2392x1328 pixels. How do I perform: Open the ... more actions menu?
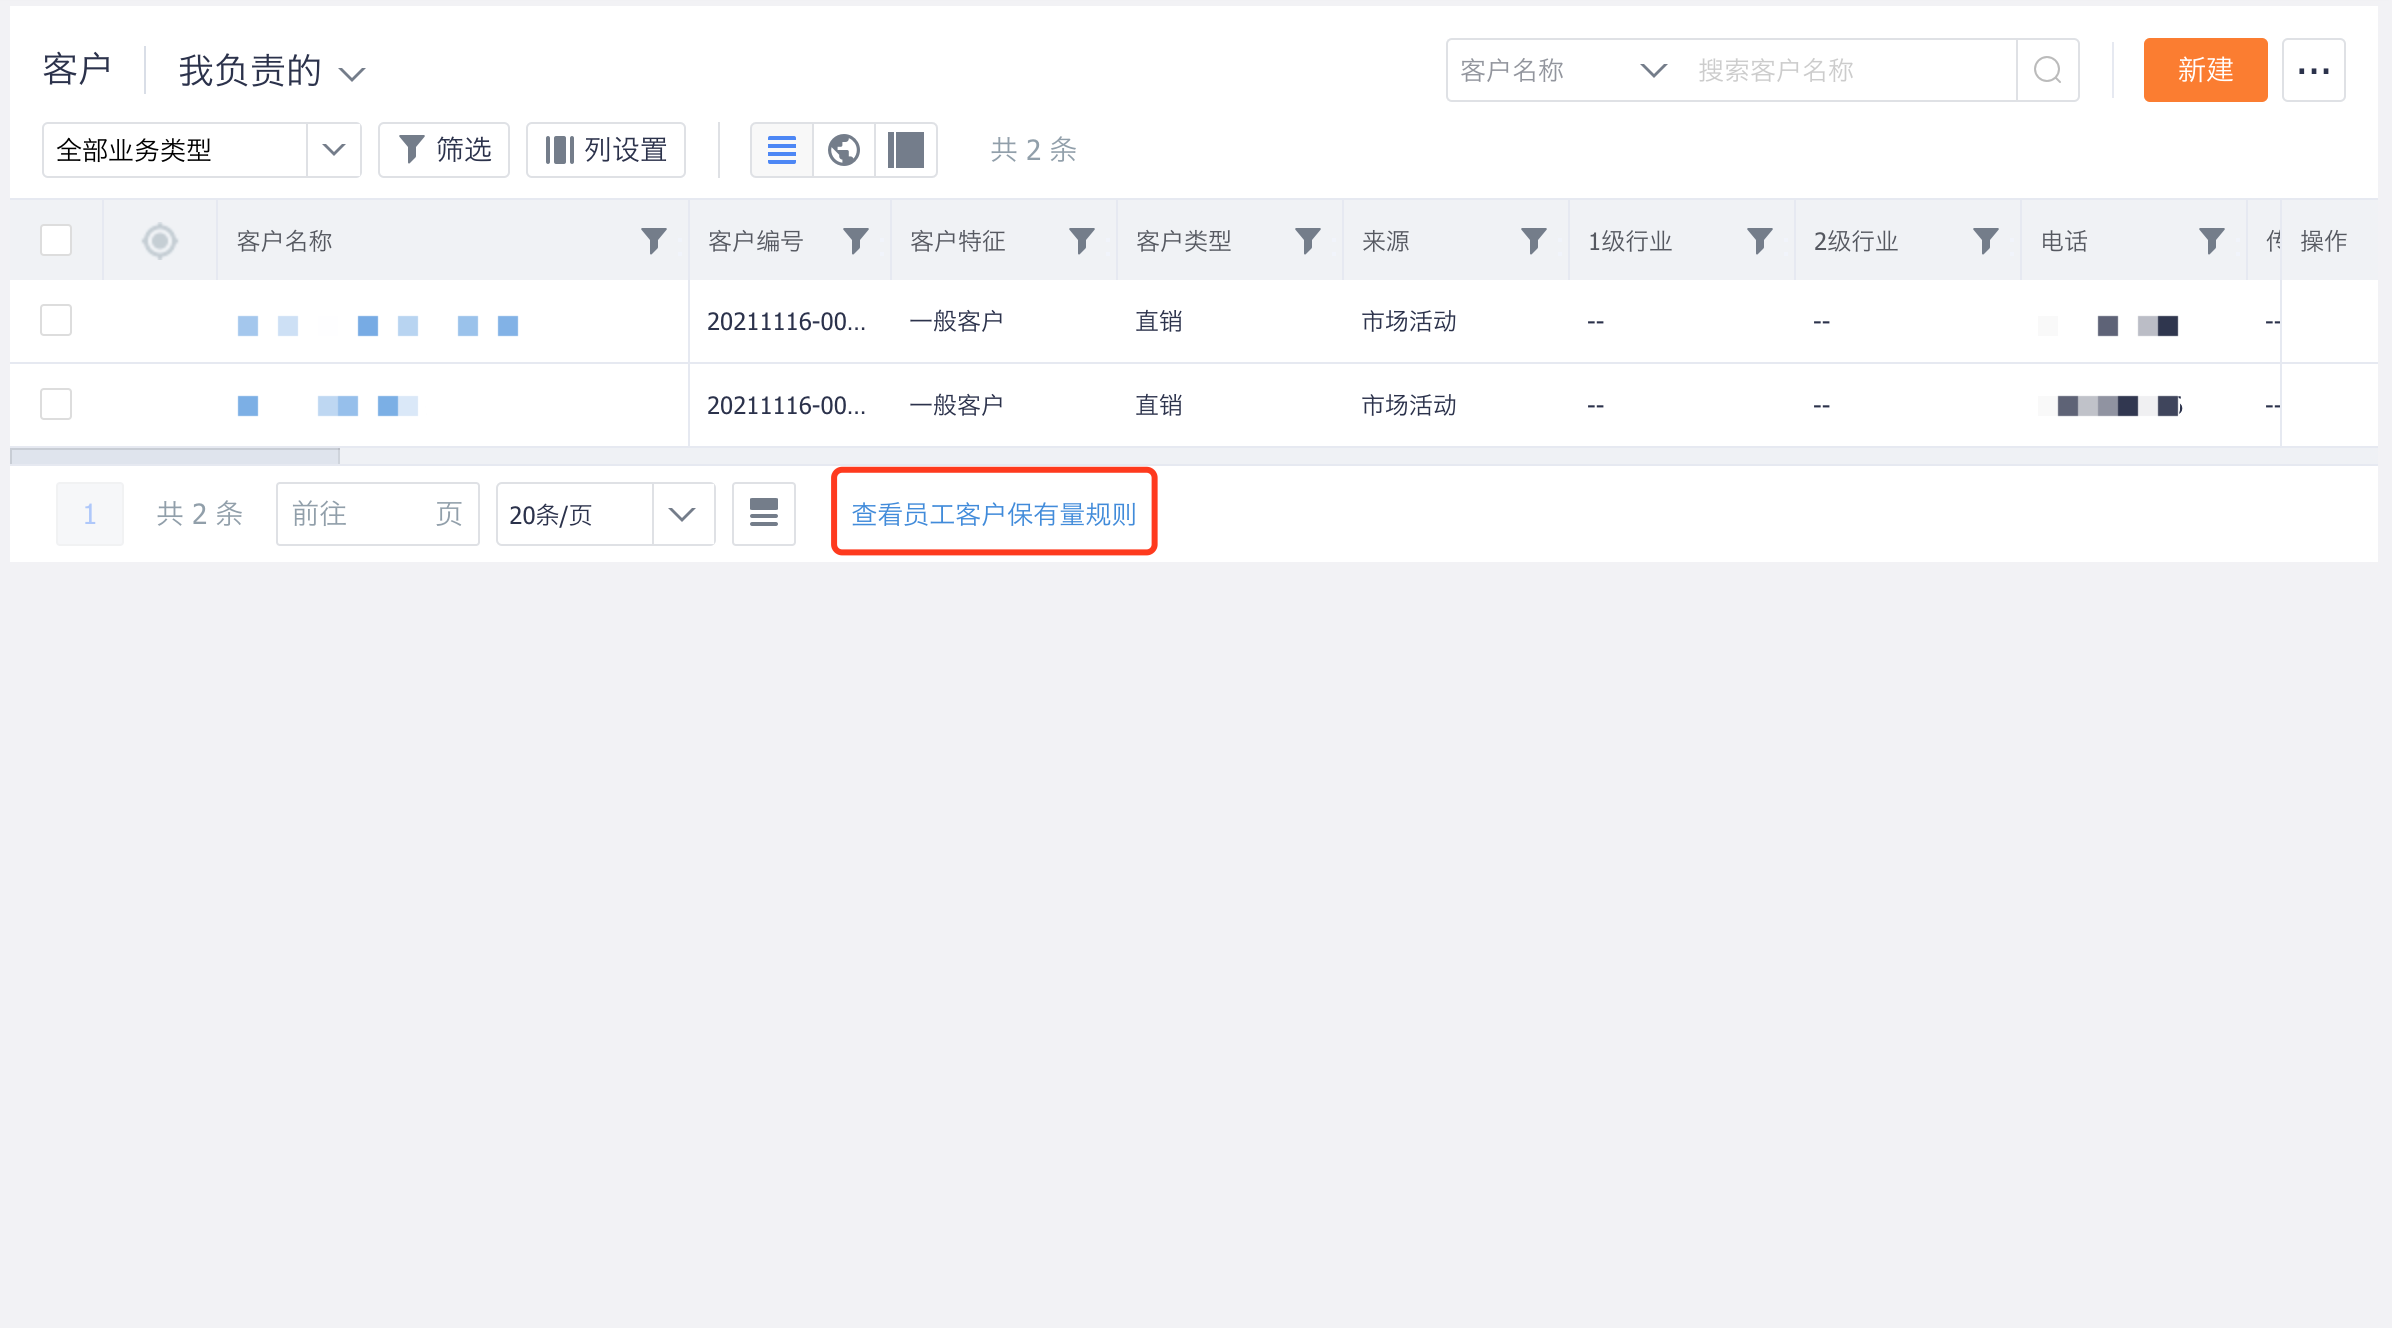[x=2313, y=69]
